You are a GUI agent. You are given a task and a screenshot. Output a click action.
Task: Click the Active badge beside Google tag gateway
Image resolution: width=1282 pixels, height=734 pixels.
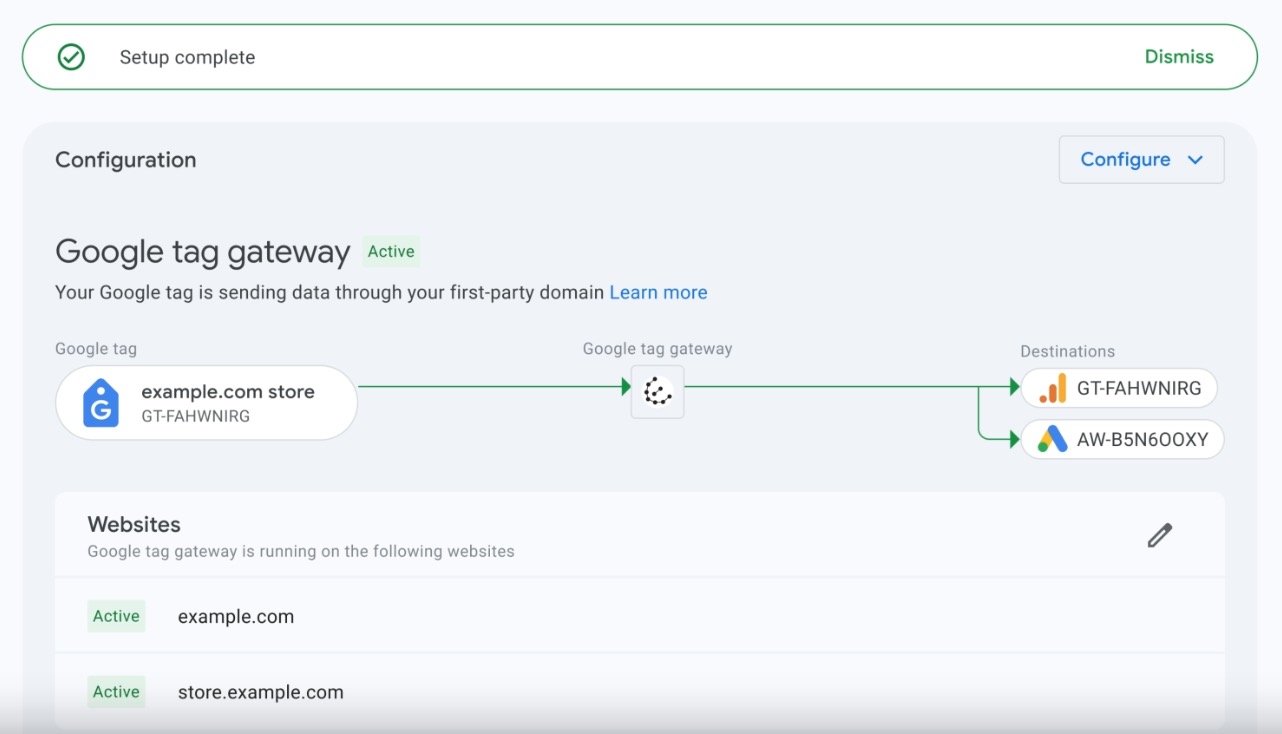(x=391, y=252)
